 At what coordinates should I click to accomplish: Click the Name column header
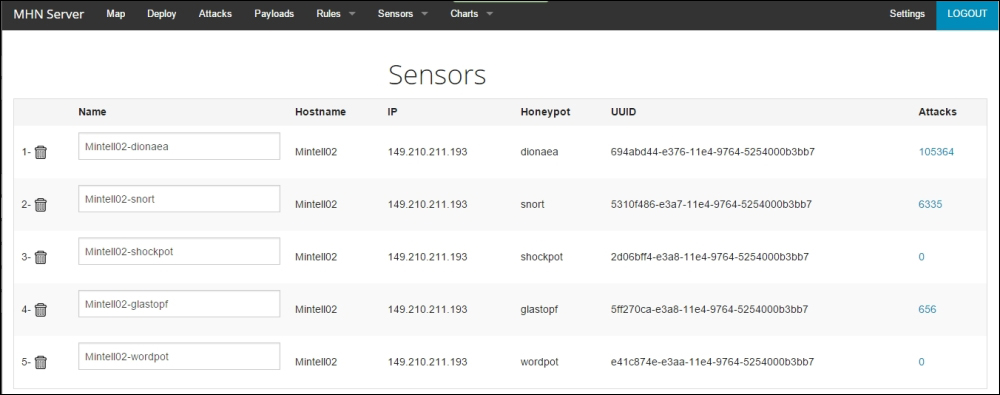pos(92,112)
